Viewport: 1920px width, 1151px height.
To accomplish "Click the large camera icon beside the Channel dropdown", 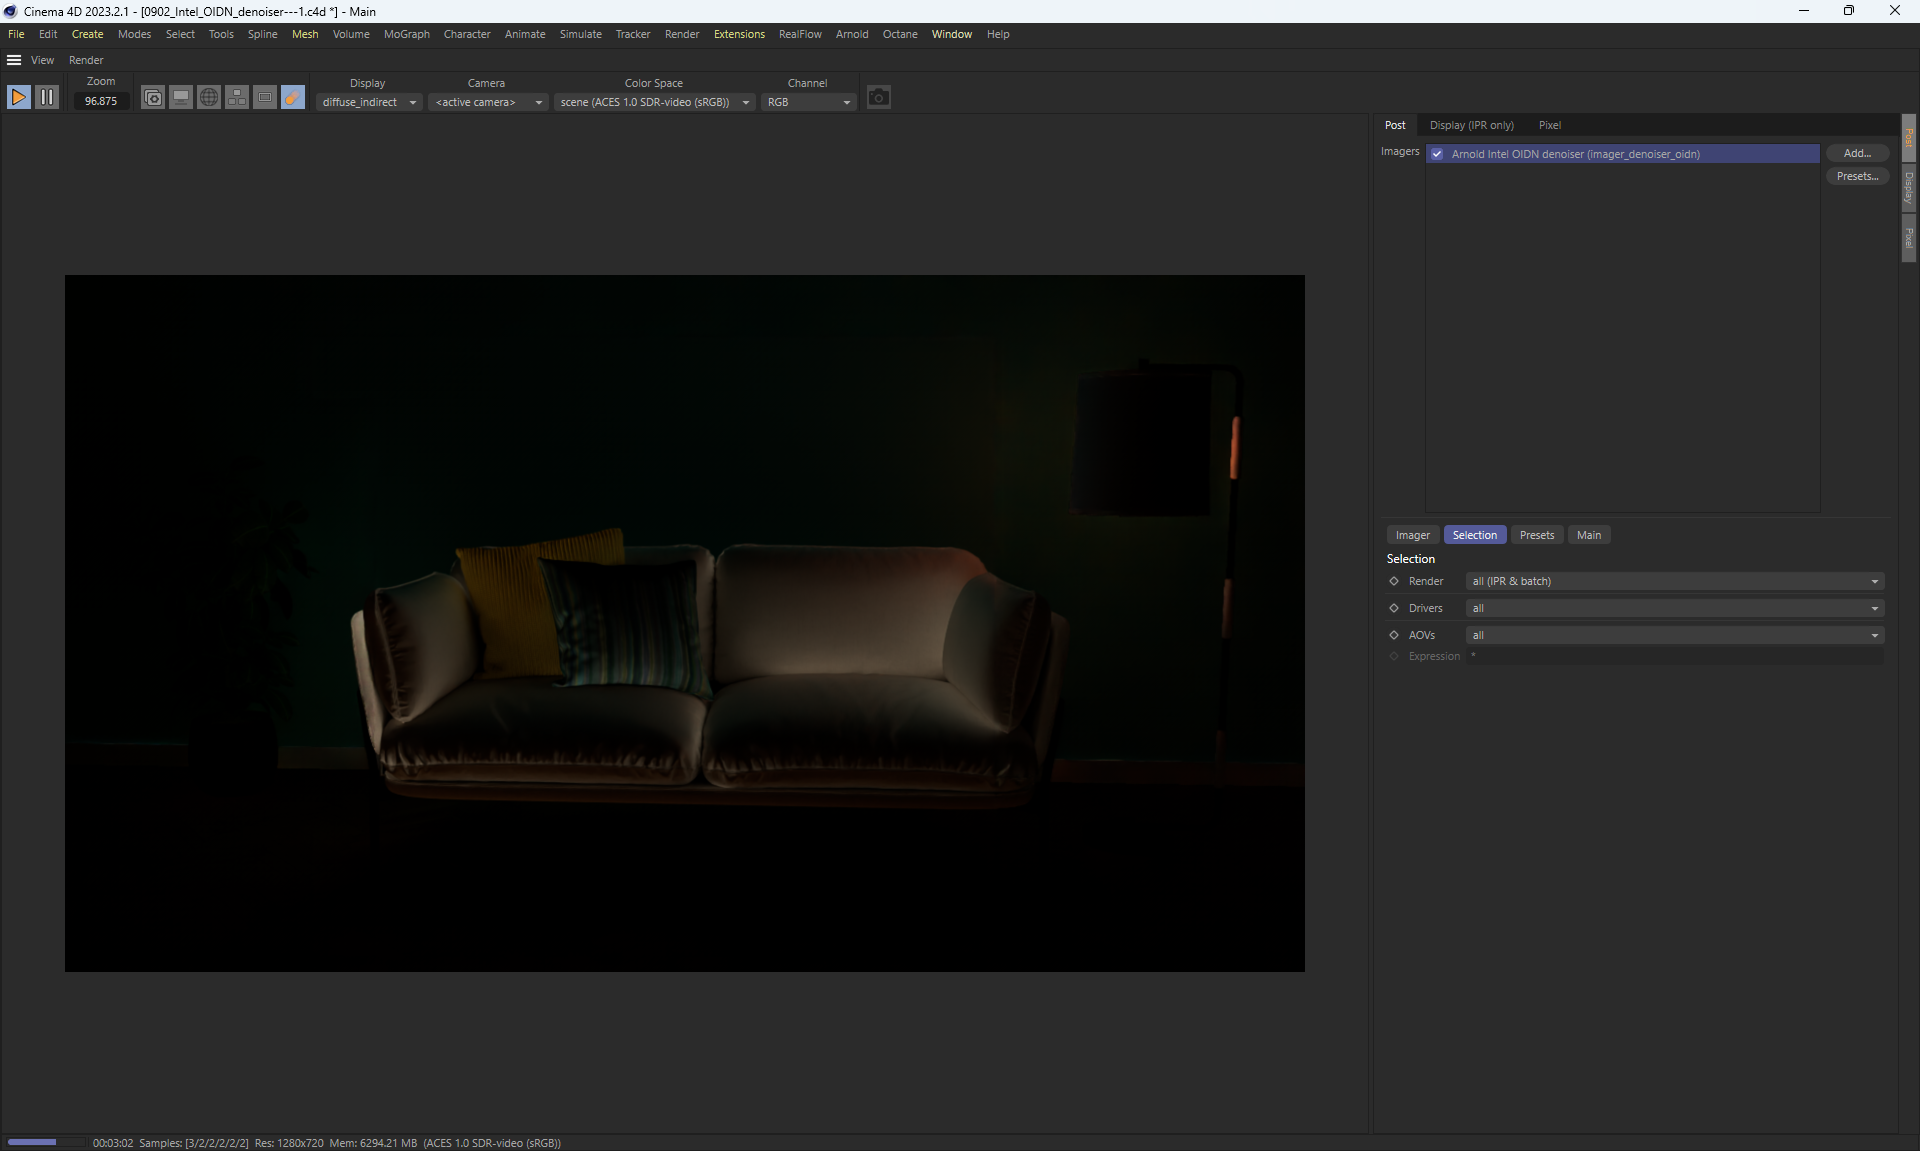I will click(878, 97).
